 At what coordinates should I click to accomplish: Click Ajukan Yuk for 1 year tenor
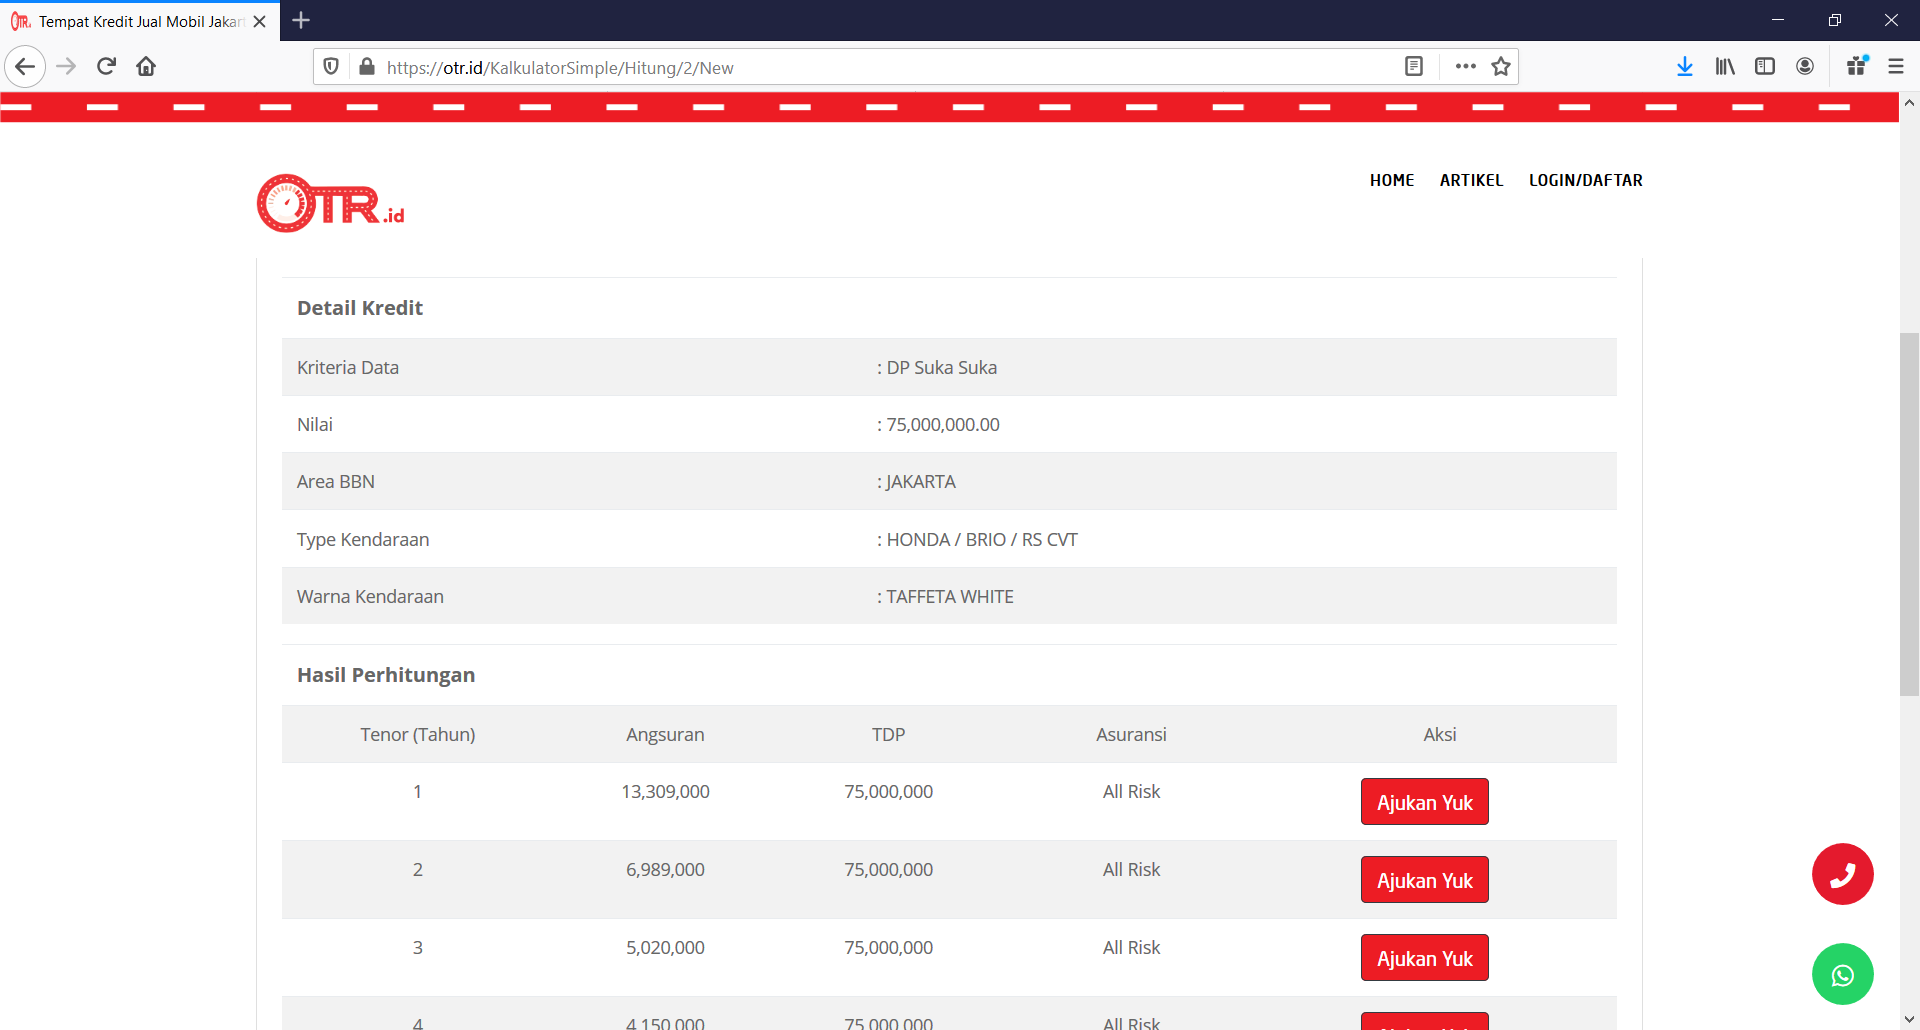pos(1424,802)
